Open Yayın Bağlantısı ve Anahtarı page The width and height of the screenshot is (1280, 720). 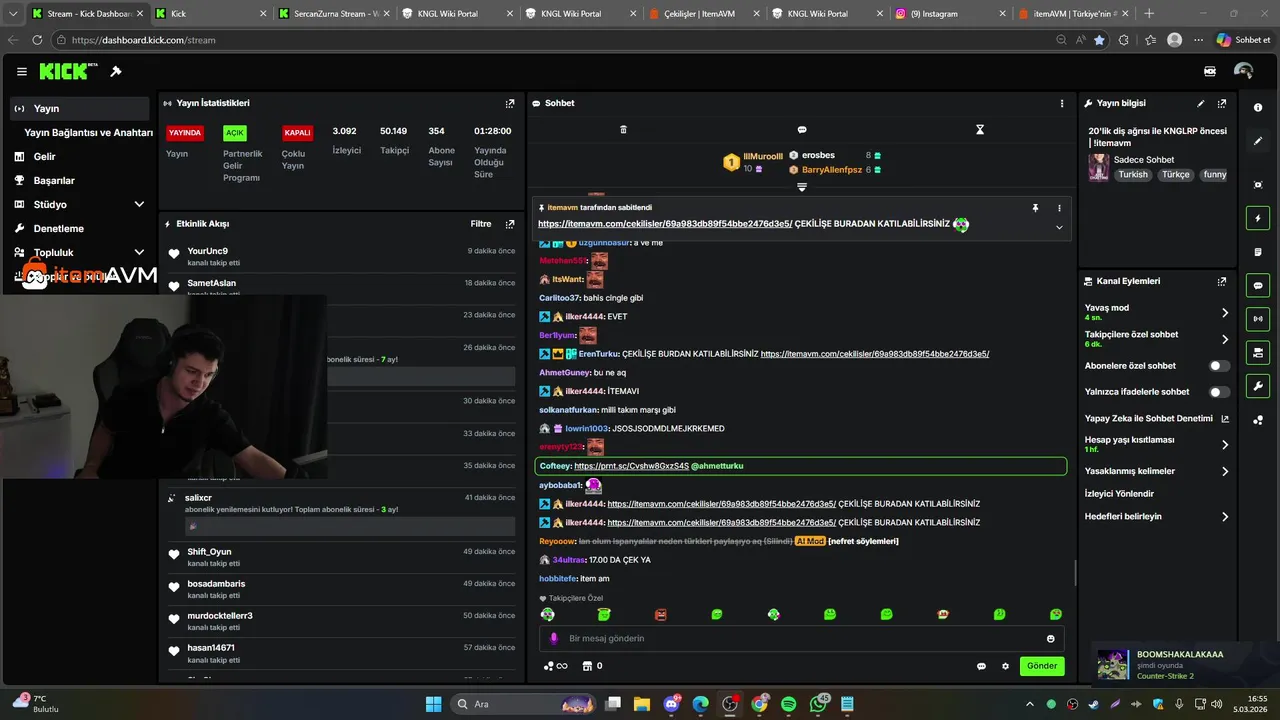88,132
